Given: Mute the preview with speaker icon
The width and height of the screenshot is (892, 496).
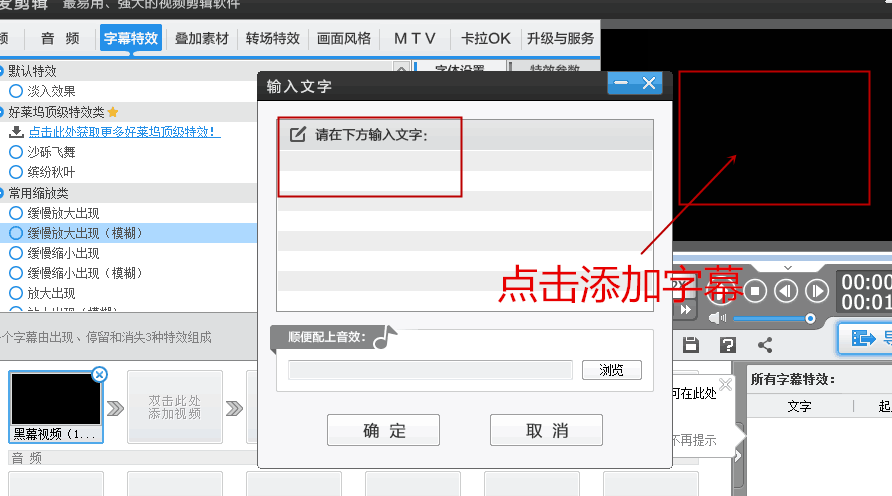Looking at the screenshot, I should pyautogui.click(x=717, y=318).
